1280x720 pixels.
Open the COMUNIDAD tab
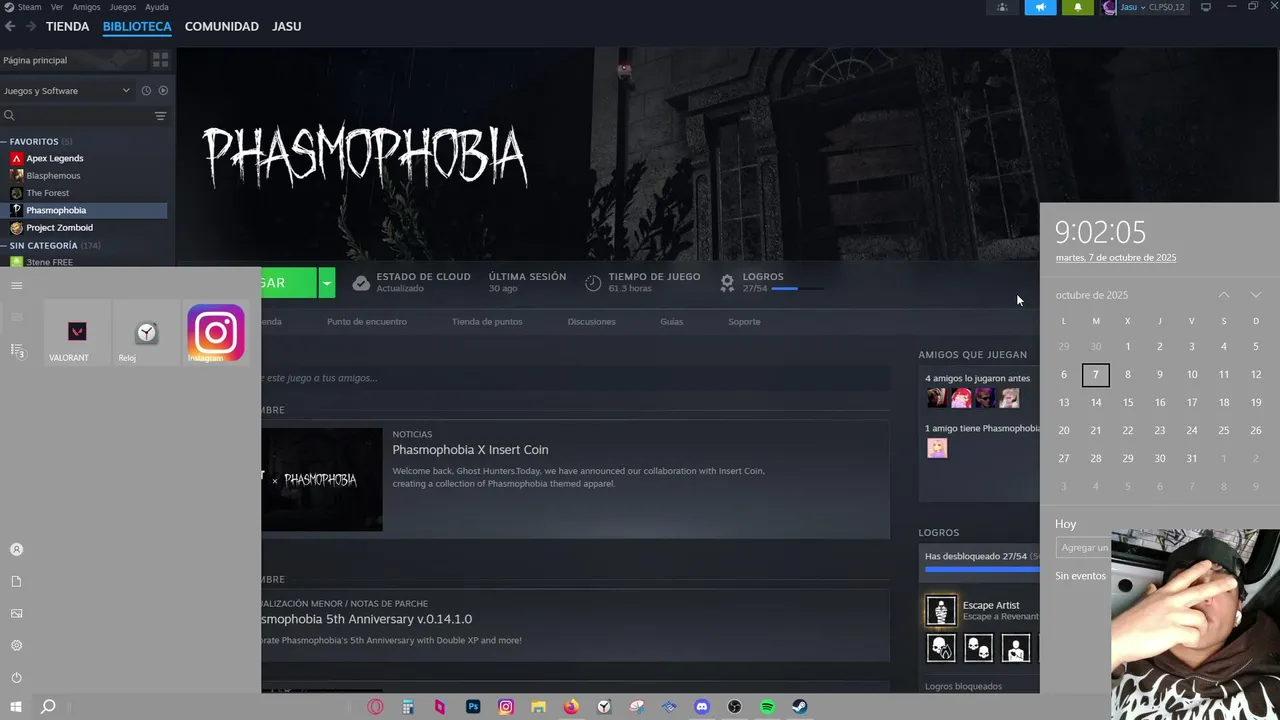[222, 26]
